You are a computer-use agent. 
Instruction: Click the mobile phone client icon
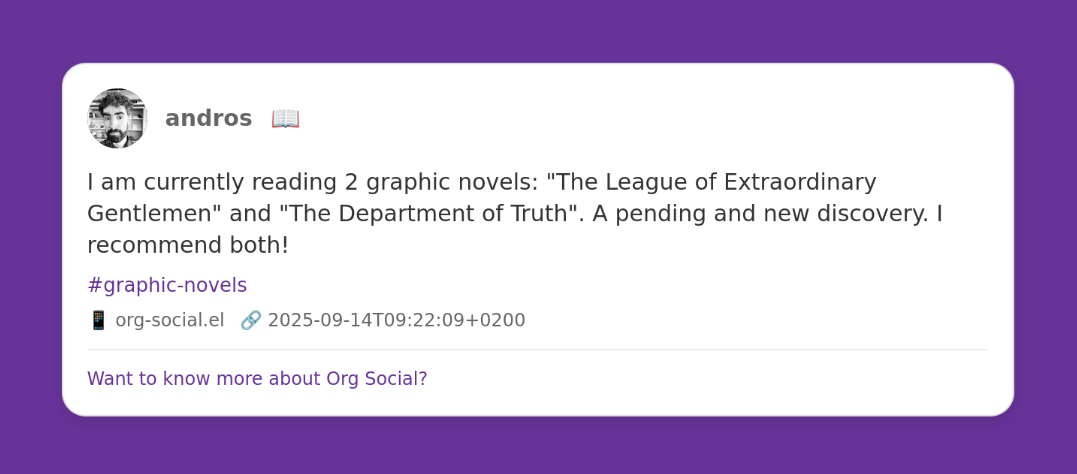click(x=98, y=320)
